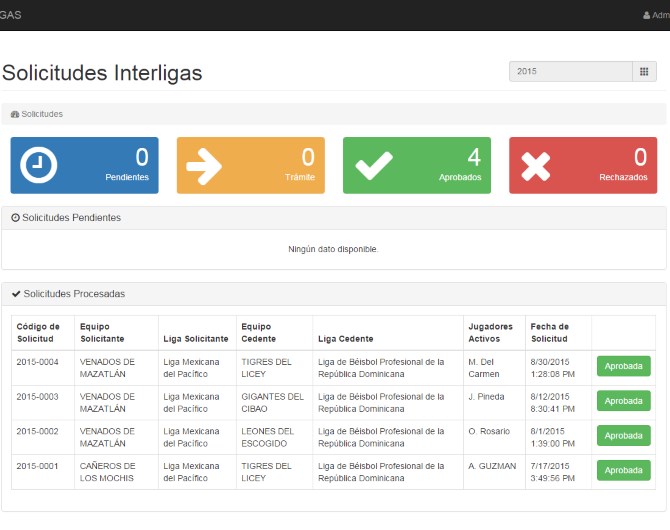Select the Trámite count label
The width and height of the screenshot is (670, 530).
coord(300,177)
